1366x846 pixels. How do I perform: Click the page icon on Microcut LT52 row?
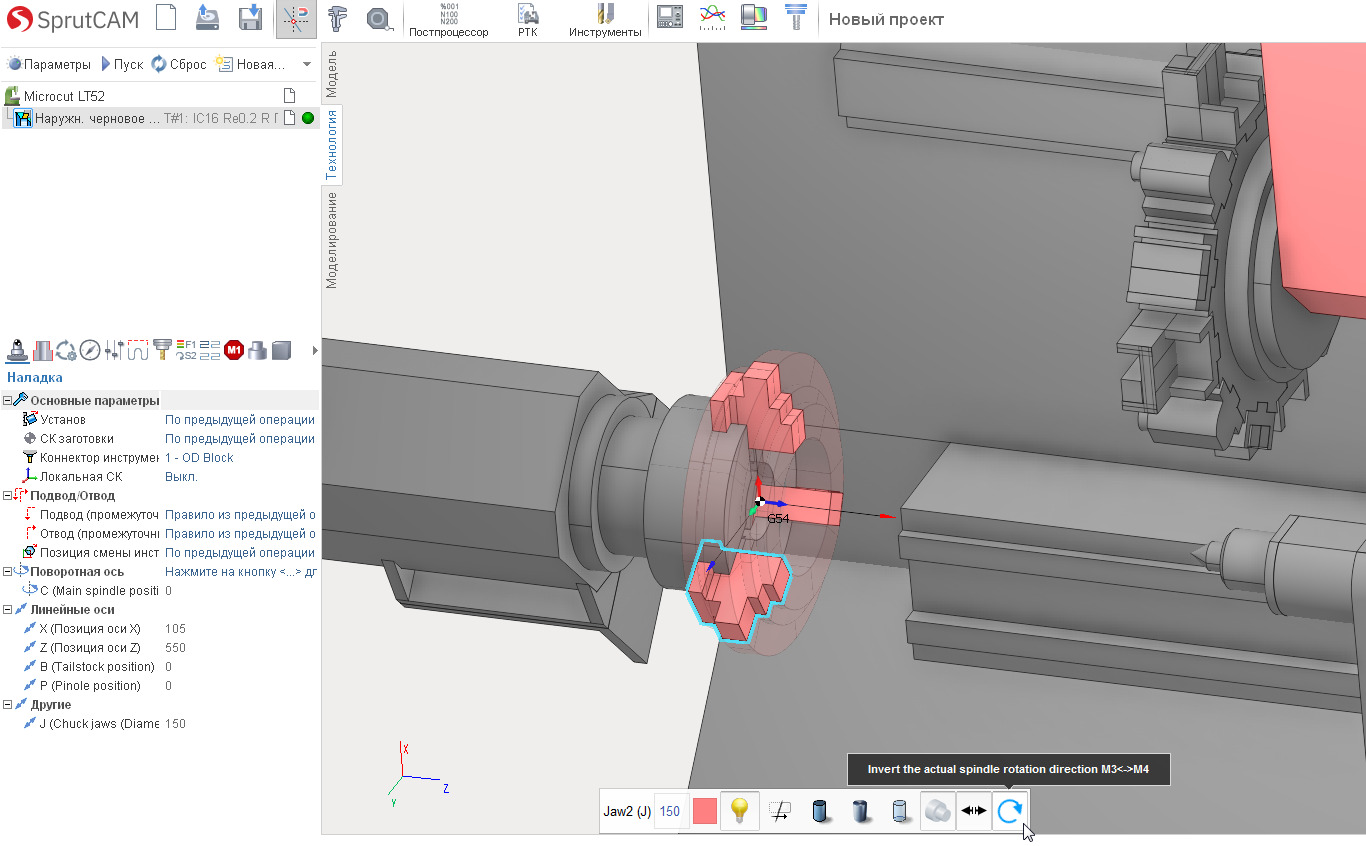pos(289,96)
